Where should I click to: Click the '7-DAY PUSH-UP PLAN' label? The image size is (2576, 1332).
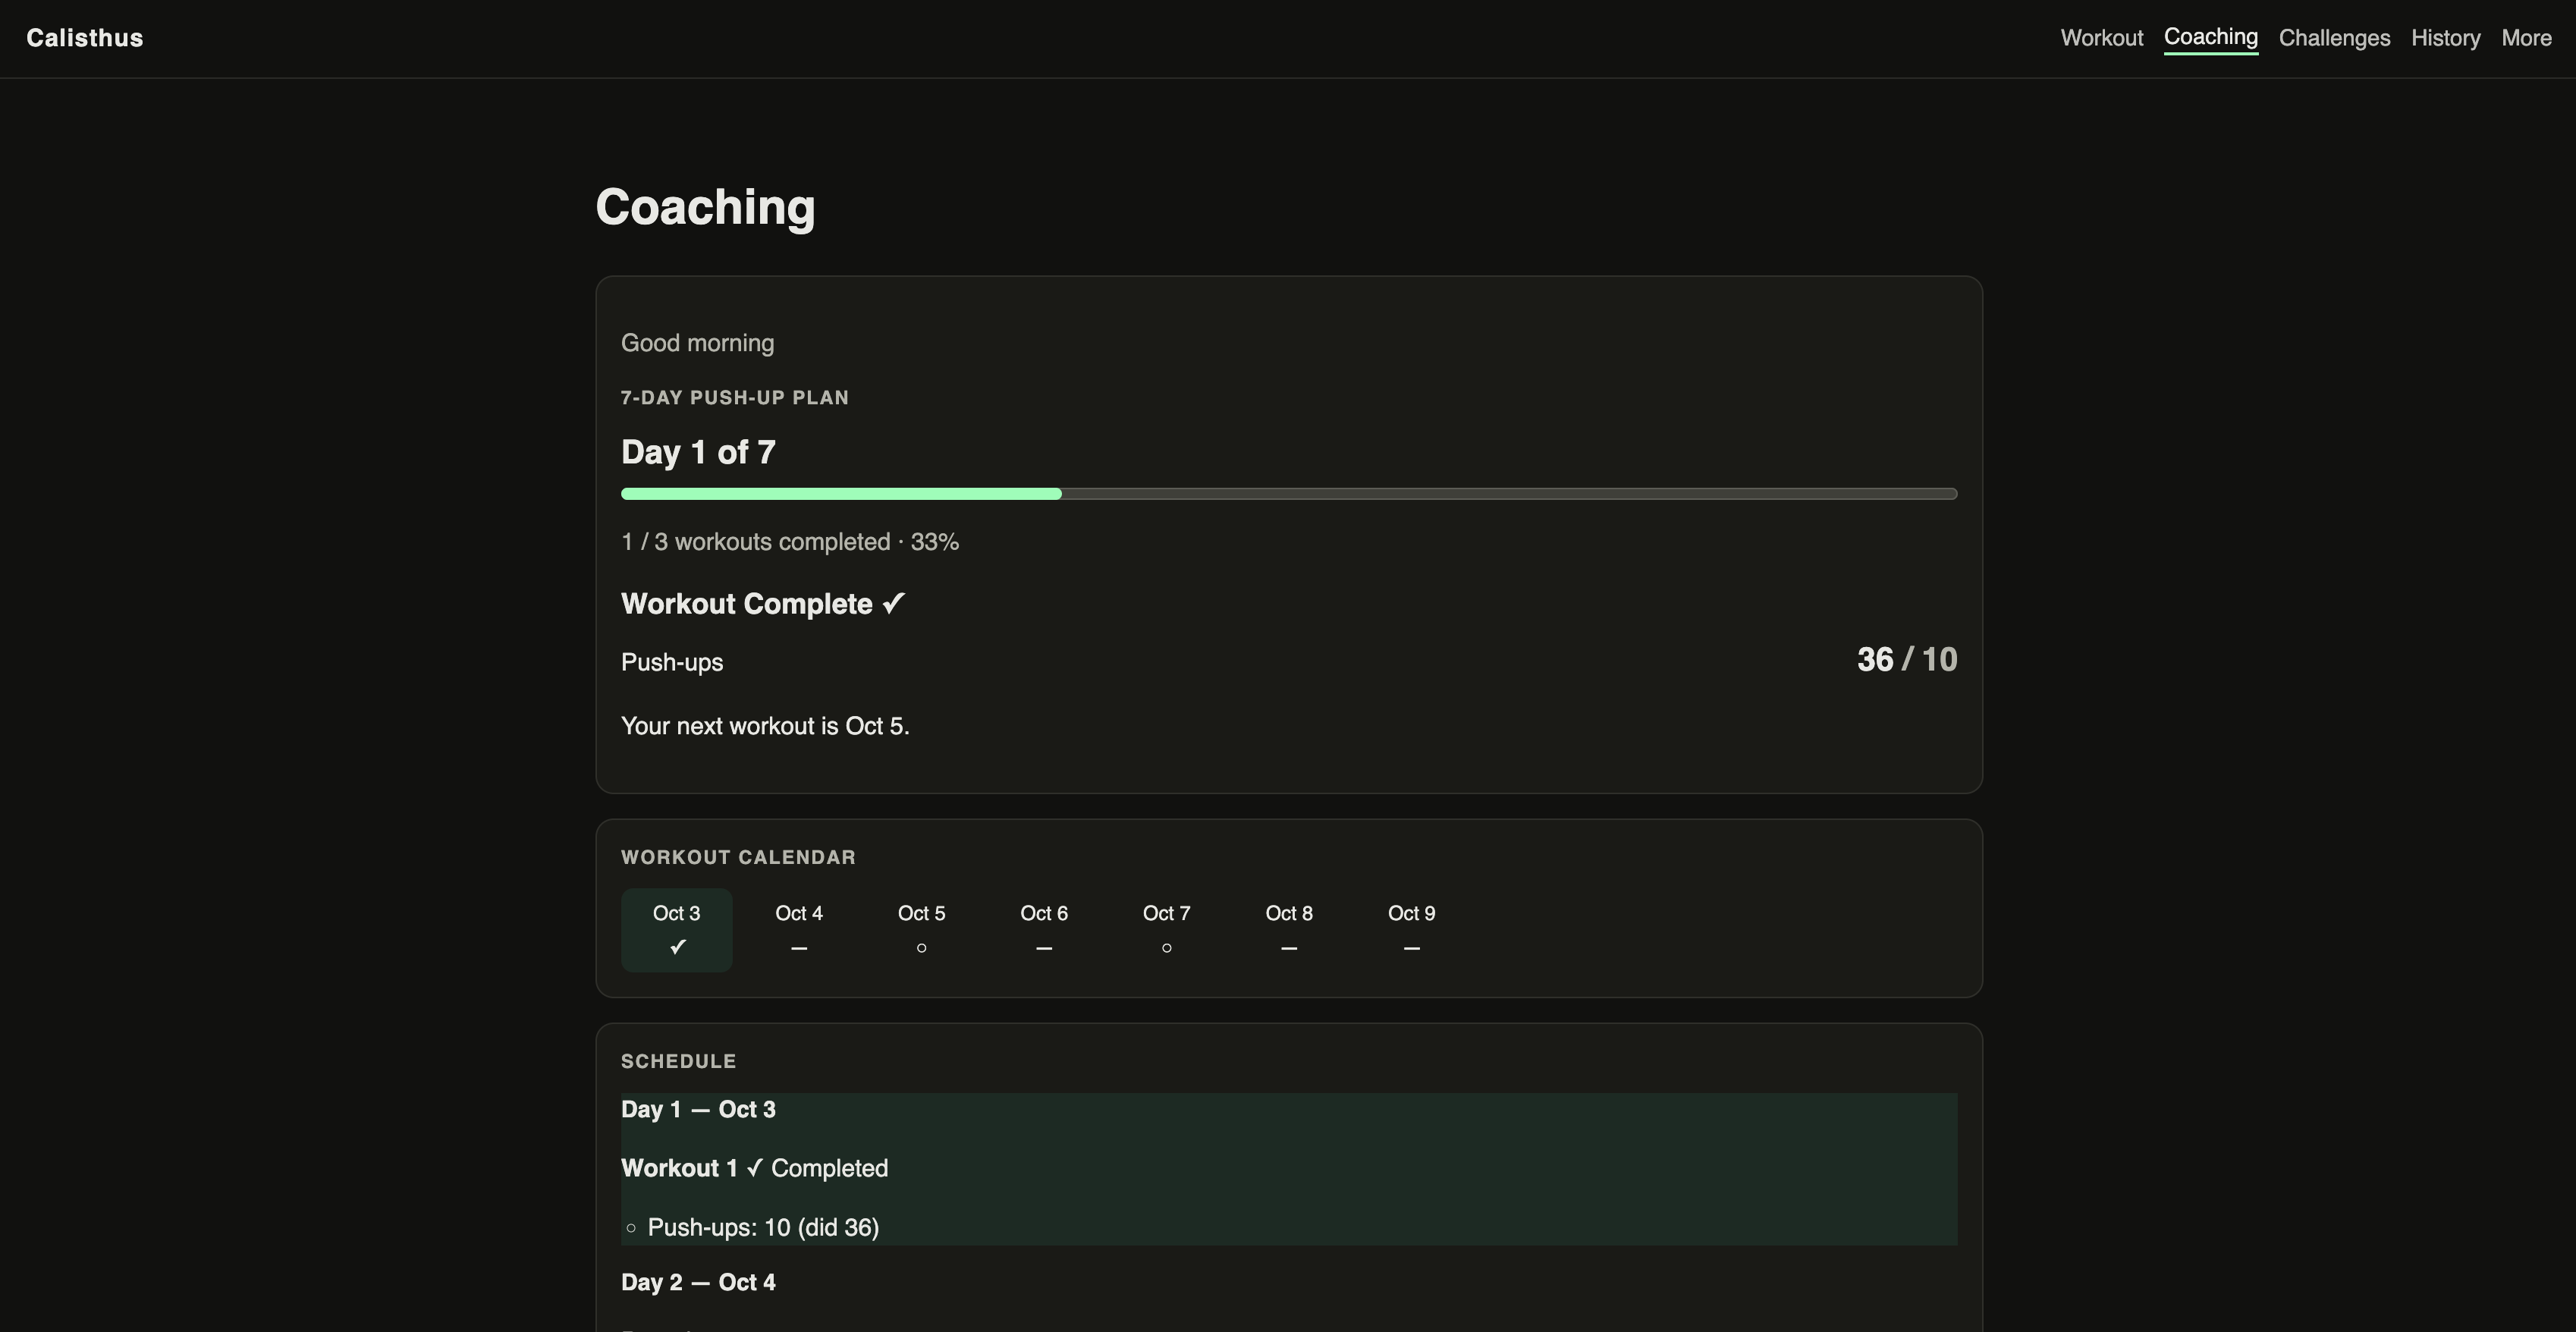click(x=735, y=398)
